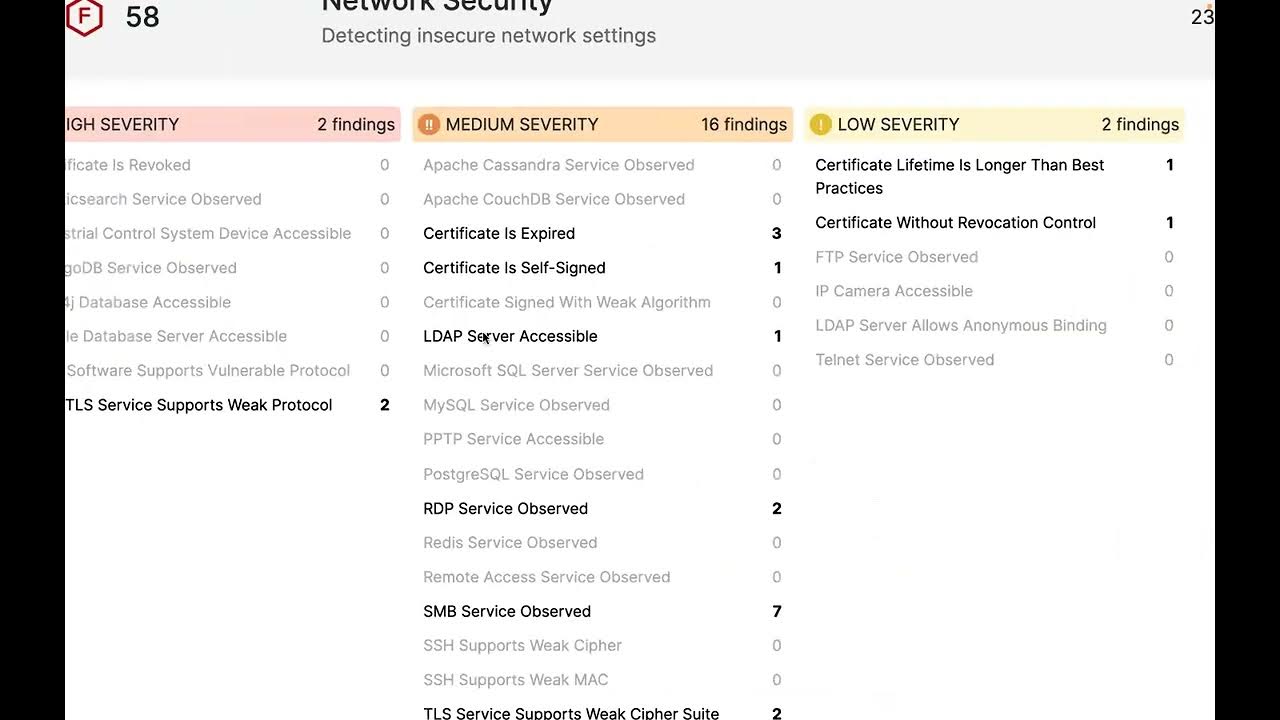1280x720 pixels.
Task: Select PostgreSQL Service Observed row
Action: [602, 474]
